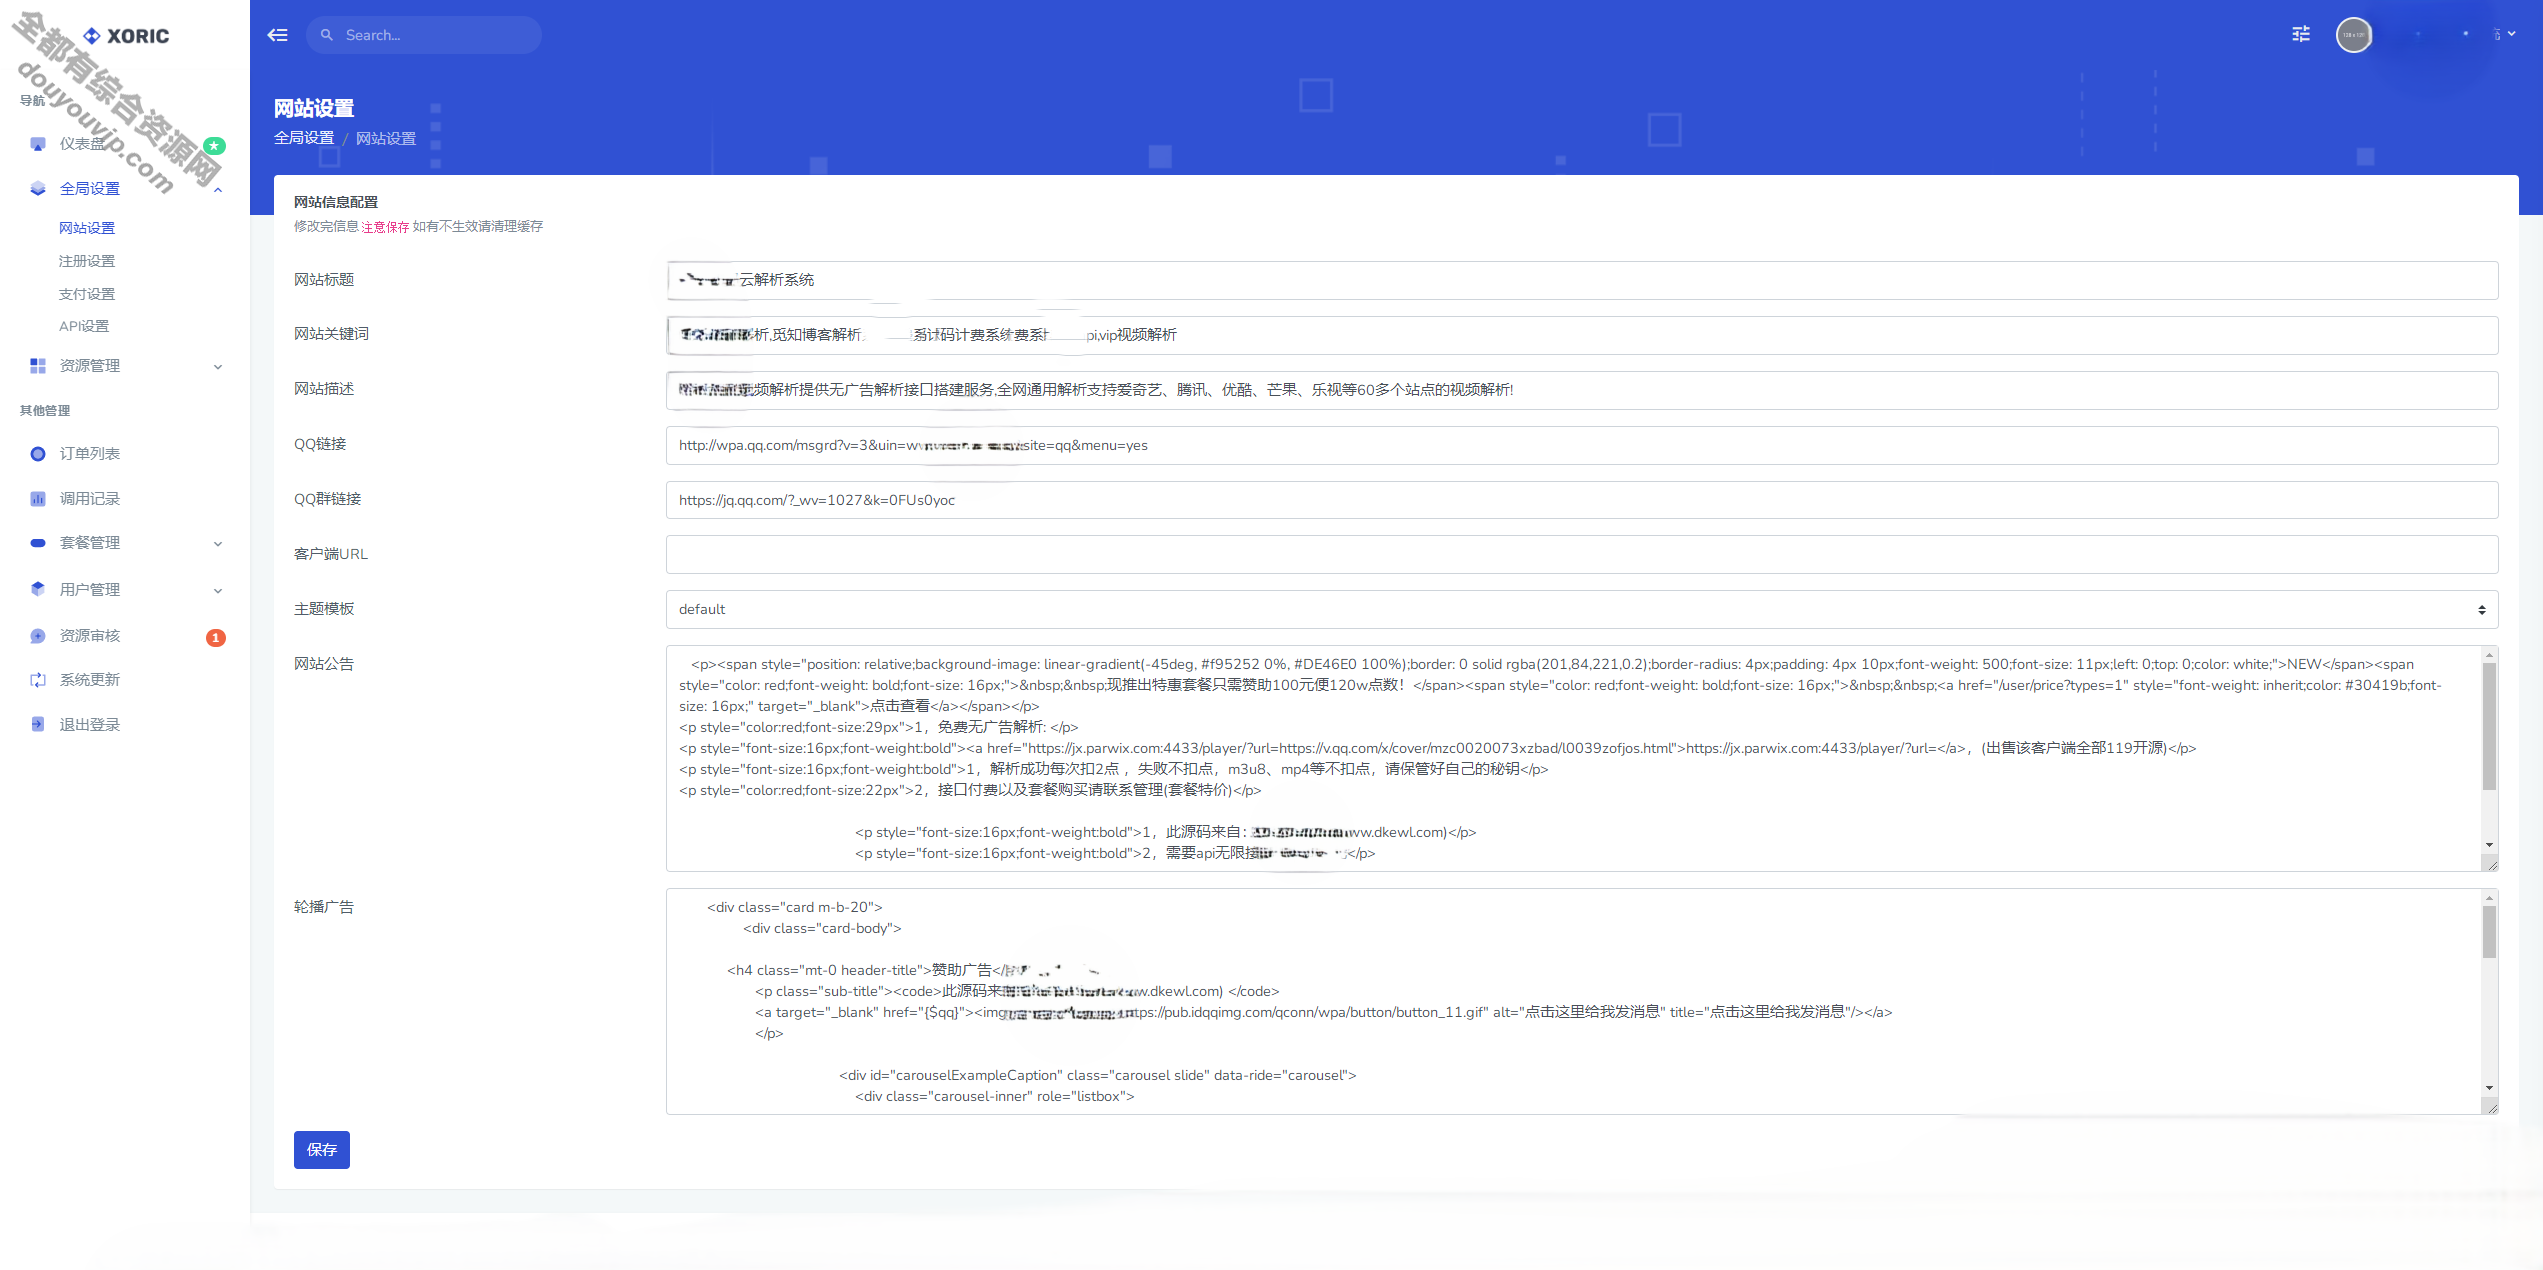Click the 注册设置 menu item
Image resolution: width=2543 pixels, height=1270 pixels.
point(86,260)
